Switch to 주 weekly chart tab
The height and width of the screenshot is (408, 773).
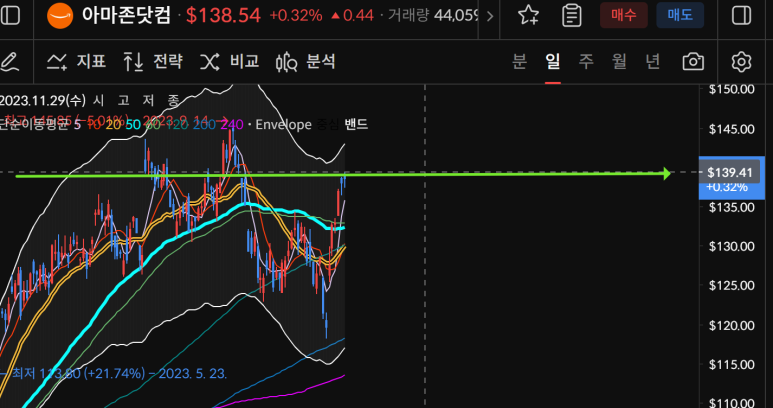pyautogui.click(x=586, y=62)
